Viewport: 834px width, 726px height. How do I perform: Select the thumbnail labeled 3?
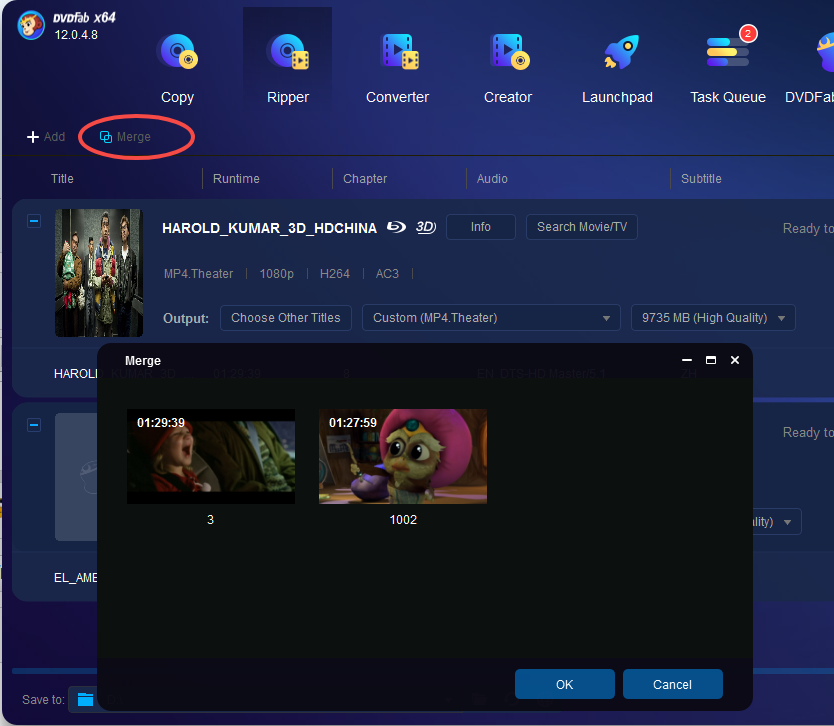(211, 456)
